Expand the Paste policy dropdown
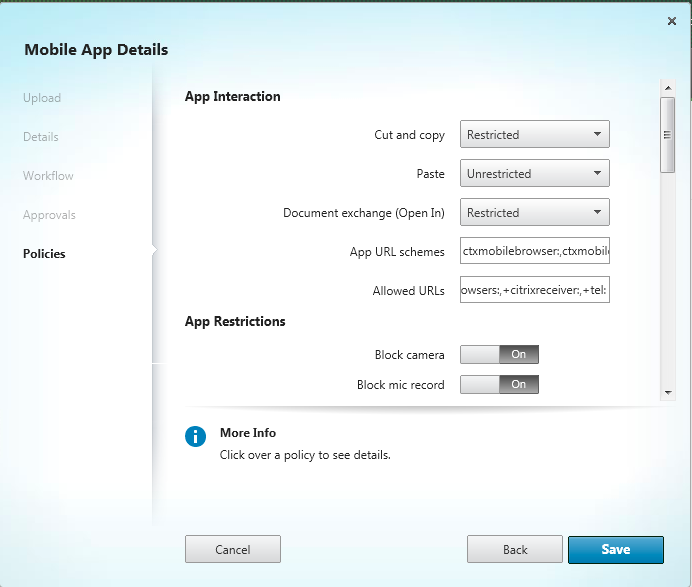The image size is (692, 587). pyautogui.click(x=535, y=173)
